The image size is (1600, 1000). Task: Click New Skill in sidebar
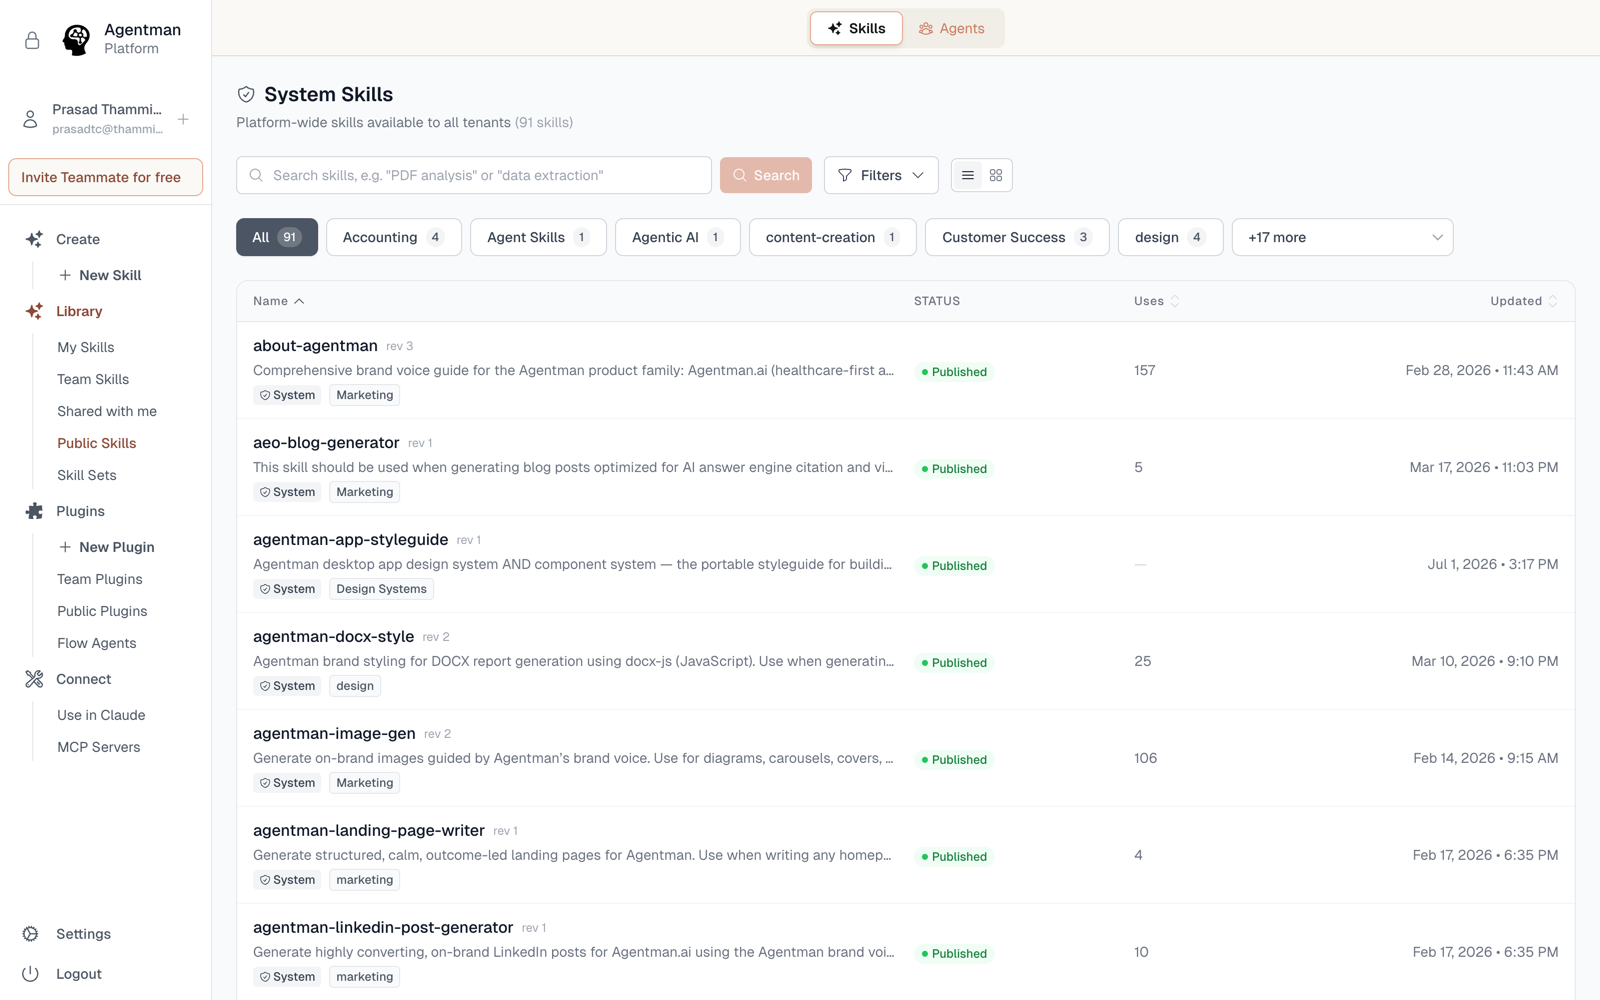pyautogui.click(x=100, y=275)
